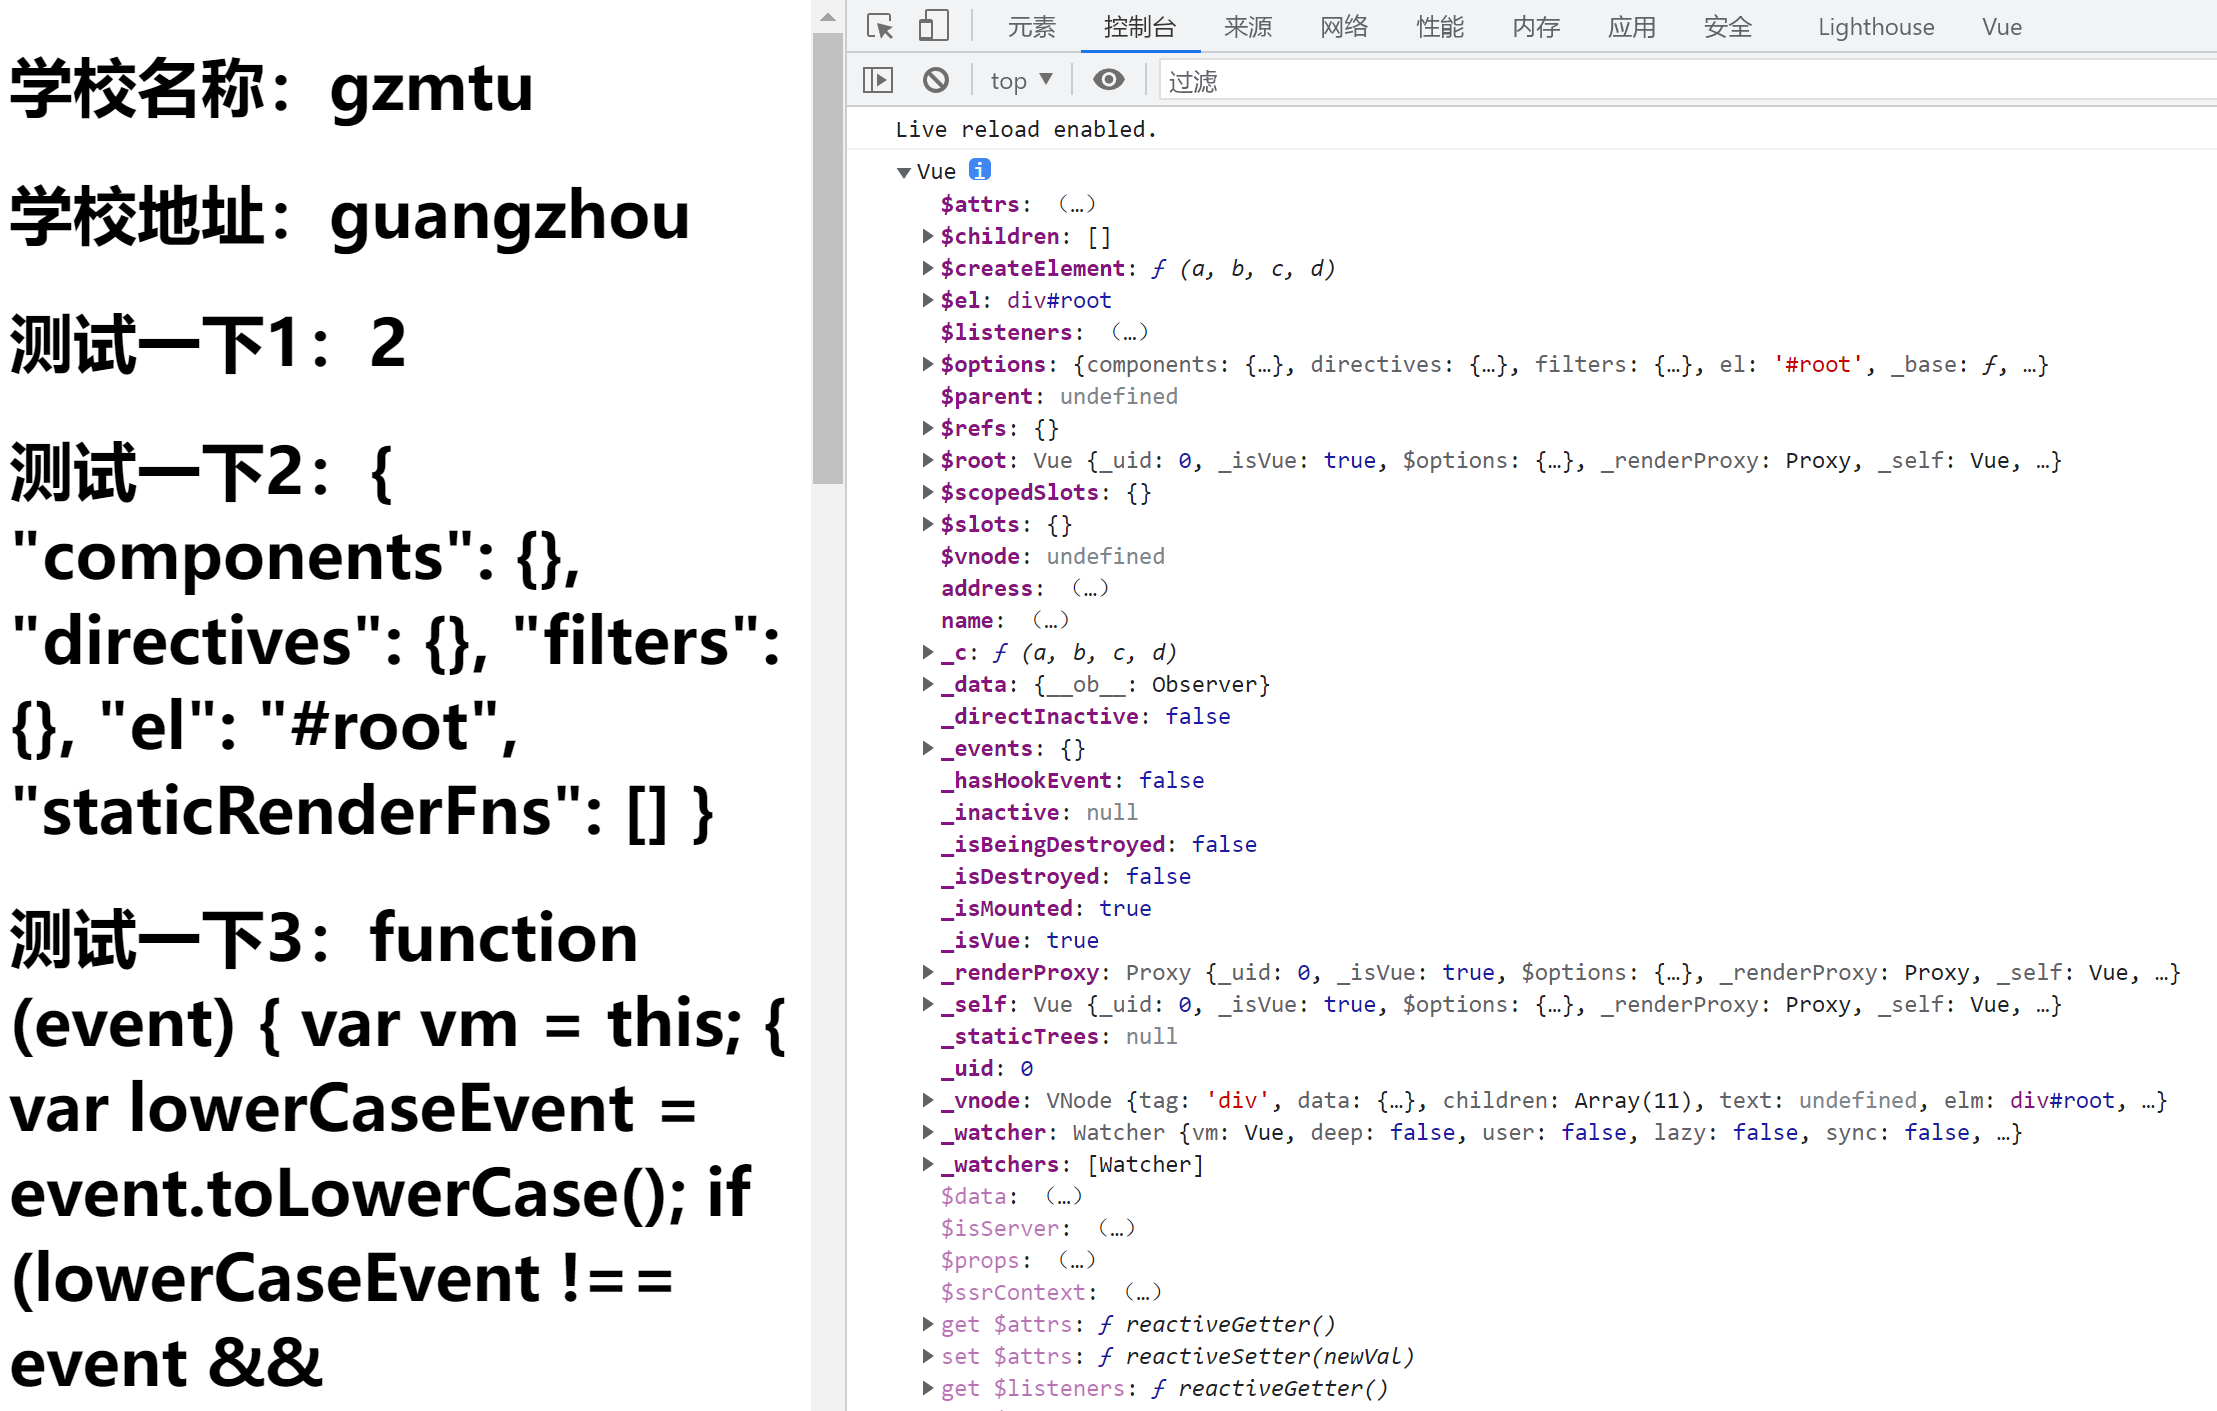Invoke the $attrs getter ellipsis
Viewport: 2217px width, 1411px height.
[x=1077, y=204]
